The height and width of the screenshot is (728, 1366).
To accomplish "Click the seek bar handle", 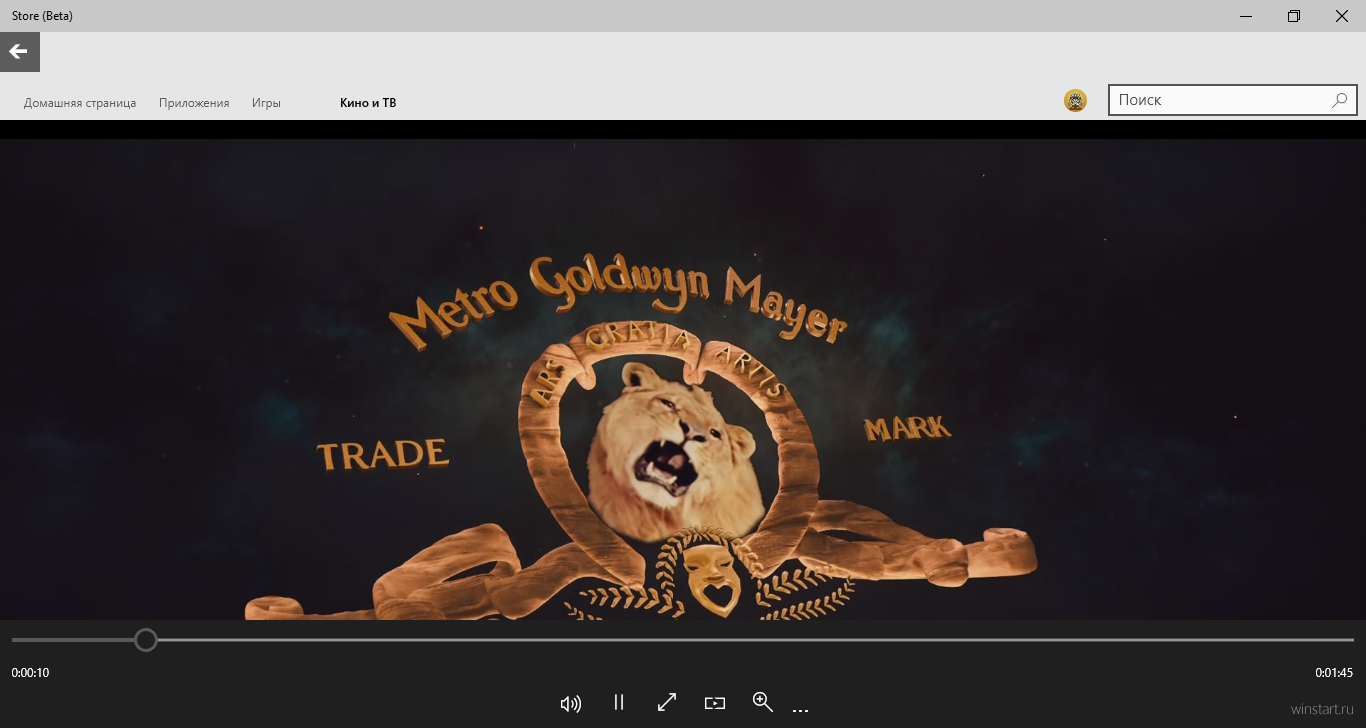I will [146, 639].
